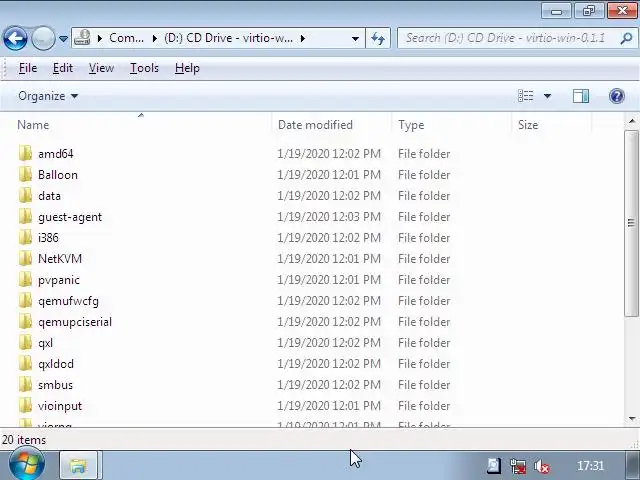Click the vertical scrollbar thumb
Screen dimensions: 640x480
631,223
